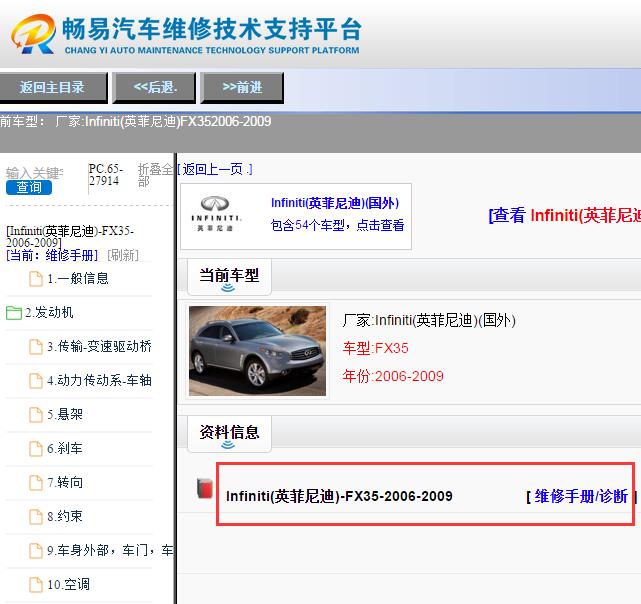Click the blue 查询 search button
This screenshot has height=604, width=641.
[29, 187]
